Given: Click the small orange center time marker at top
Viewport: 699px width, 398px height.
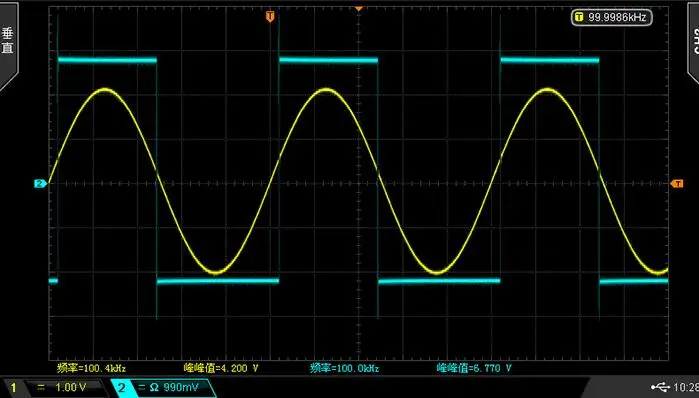Looking at the screenshot, I should pyautogui.click(x=359, y=8).
